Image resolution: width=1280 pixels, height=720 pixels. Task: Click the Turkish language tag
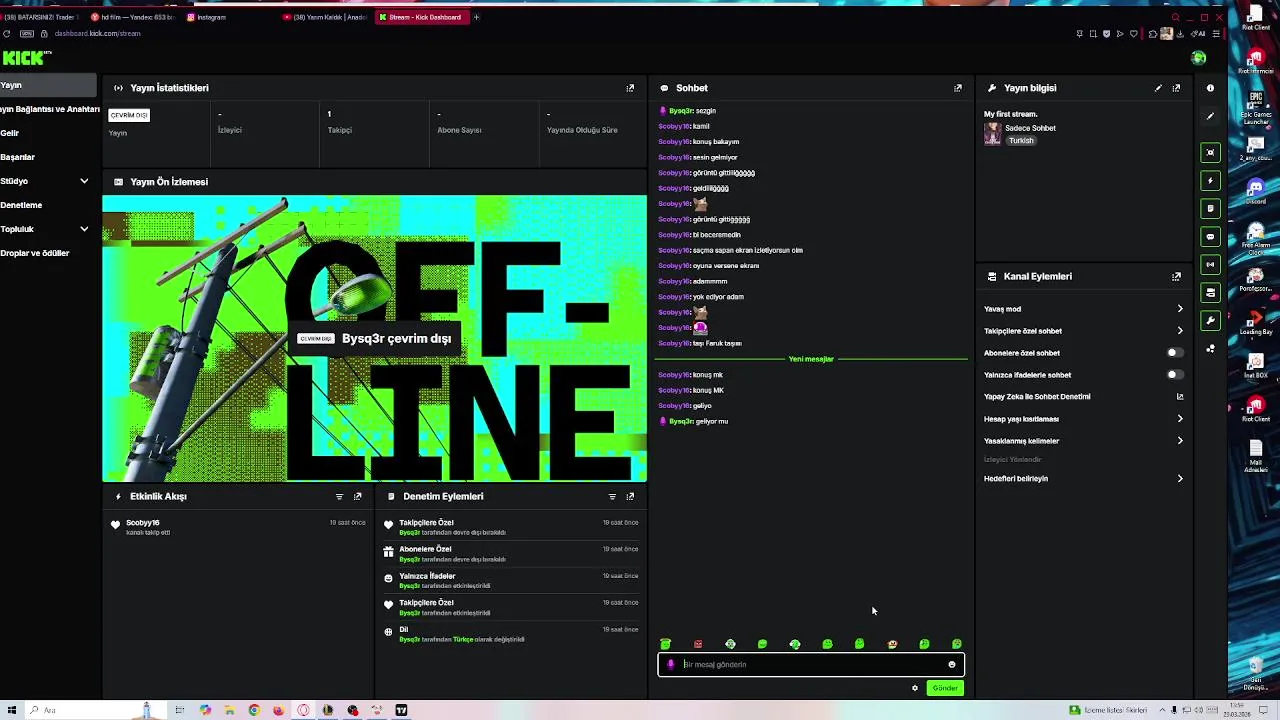click(1021, 141)
